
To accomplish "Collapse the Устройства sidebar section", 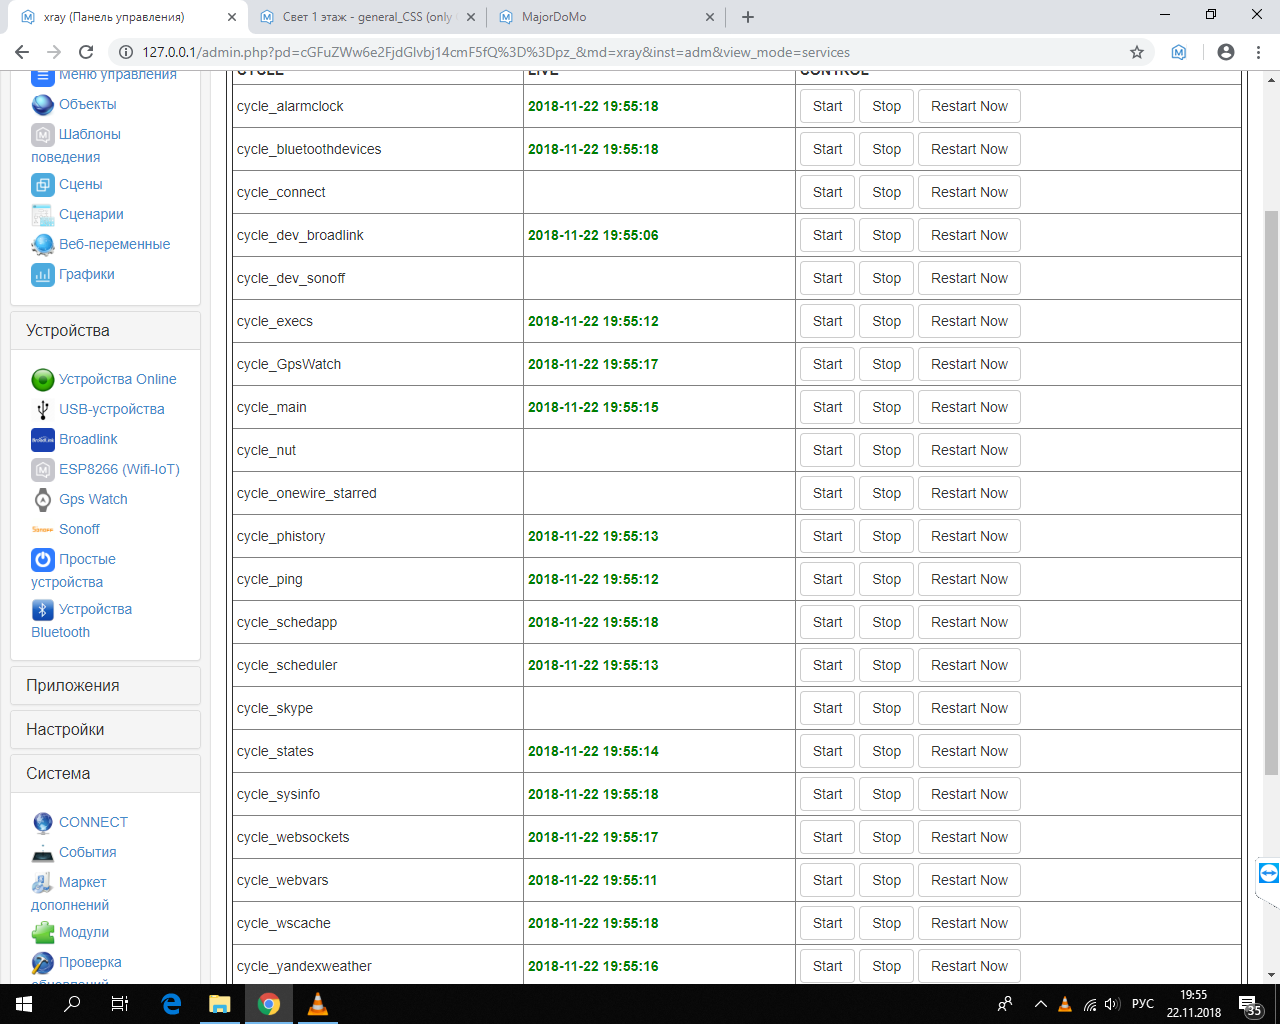I will point(105,330).
